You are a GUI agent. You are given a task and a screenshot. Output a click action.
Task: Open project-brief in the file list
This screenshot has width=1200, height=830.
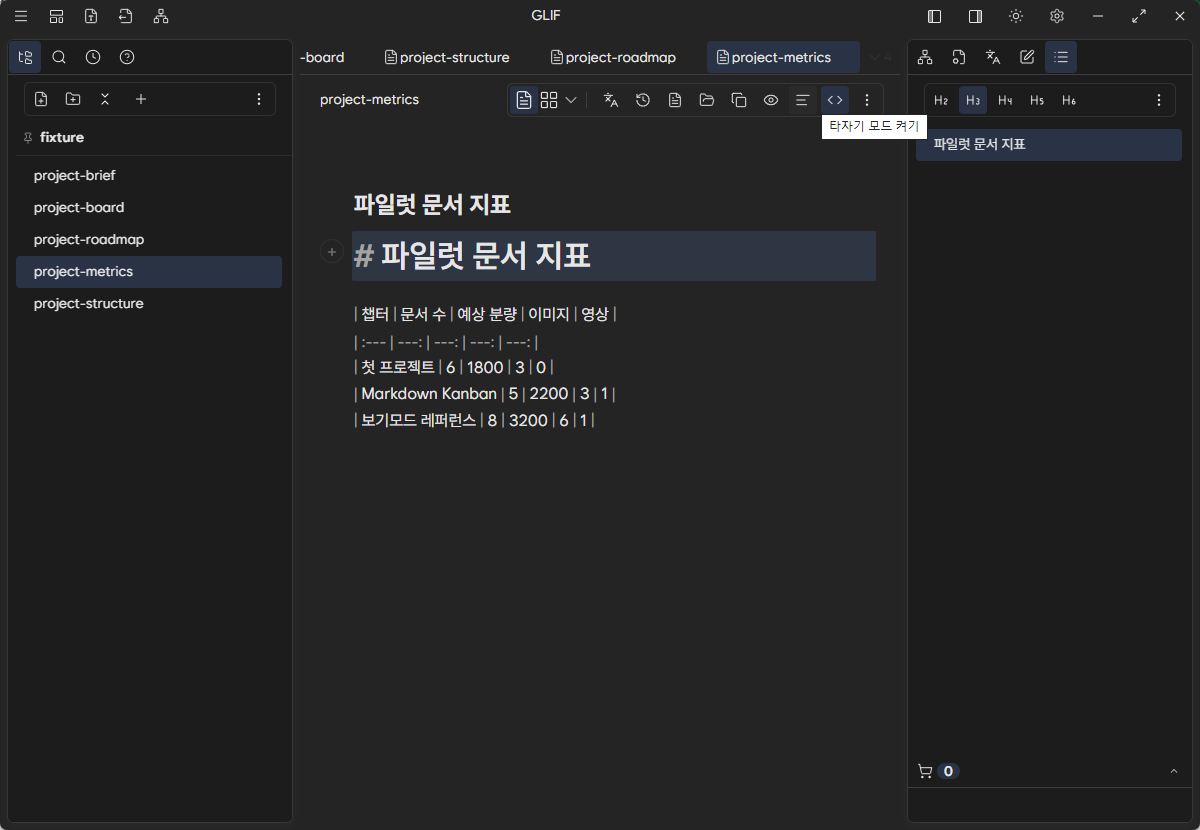point(149,175)
